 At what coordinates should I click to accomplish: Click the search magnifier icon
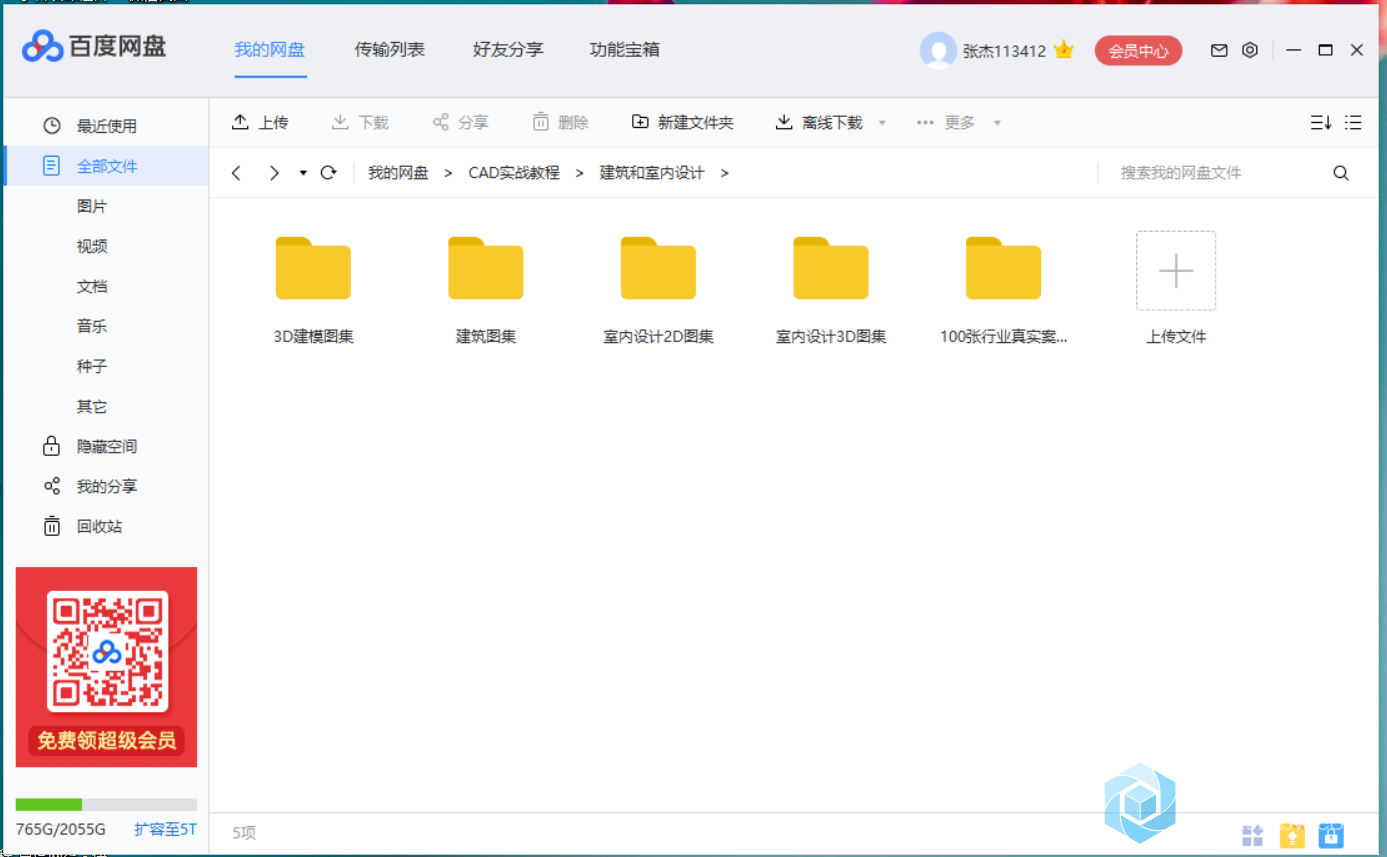1341,173
